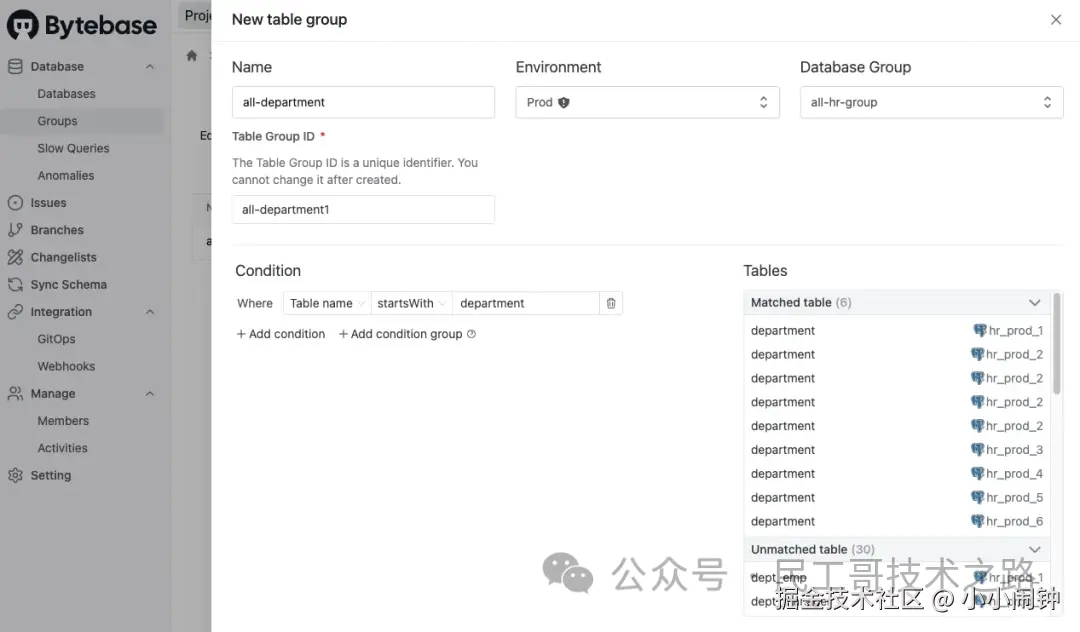Collapse the Unmatched table section
The height and width of the screenshot is (632, 1080).
[1035, 549]
